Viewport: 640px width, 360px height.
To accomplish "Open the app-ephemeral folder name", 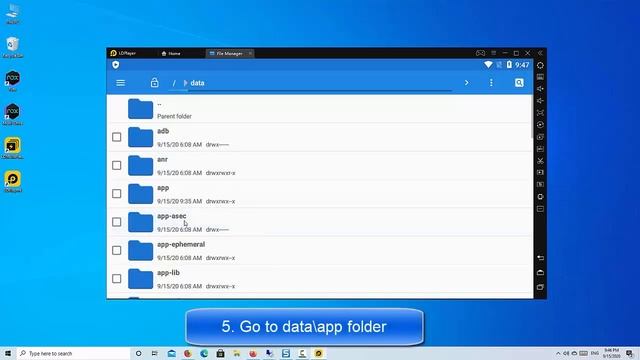I will click(181, 244).
